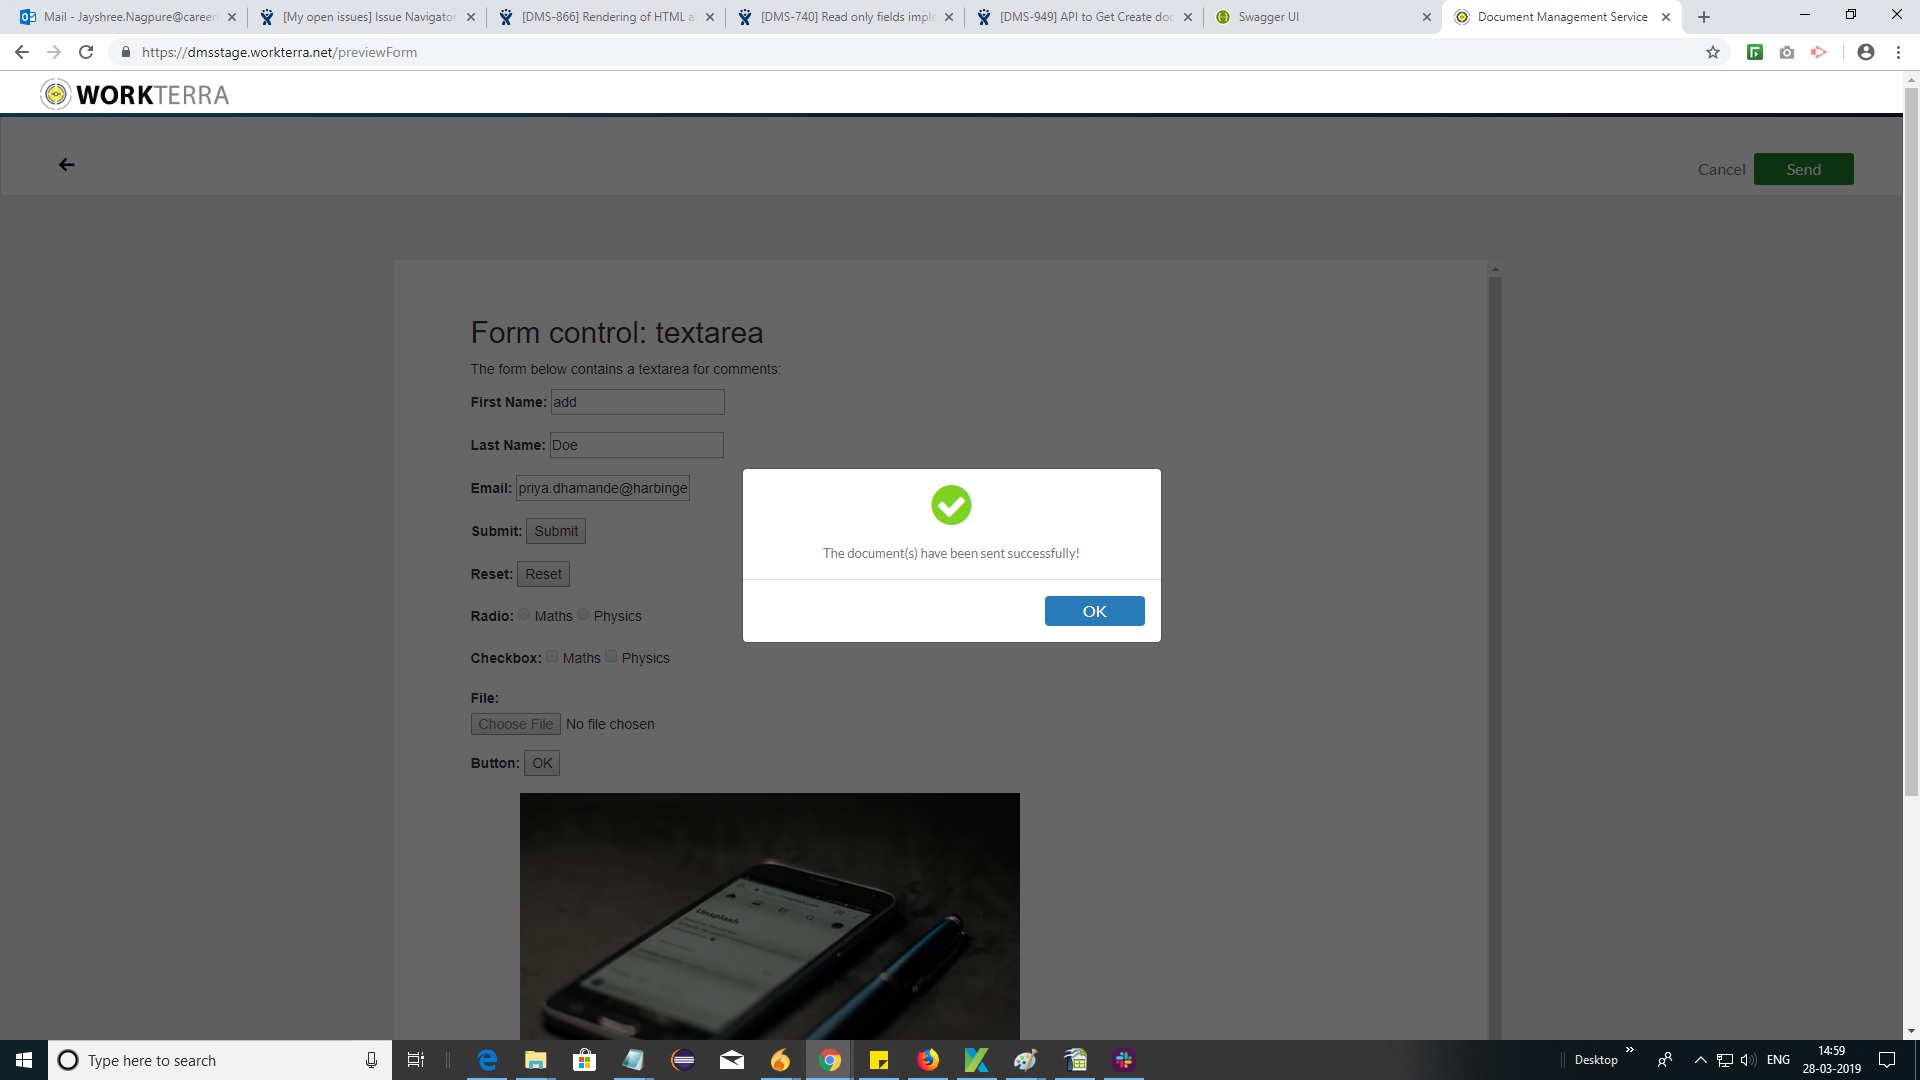Image resolution: width=1920 pixels, height=1080 pixels.
Task: Reload the page
Action: (86, 52)
